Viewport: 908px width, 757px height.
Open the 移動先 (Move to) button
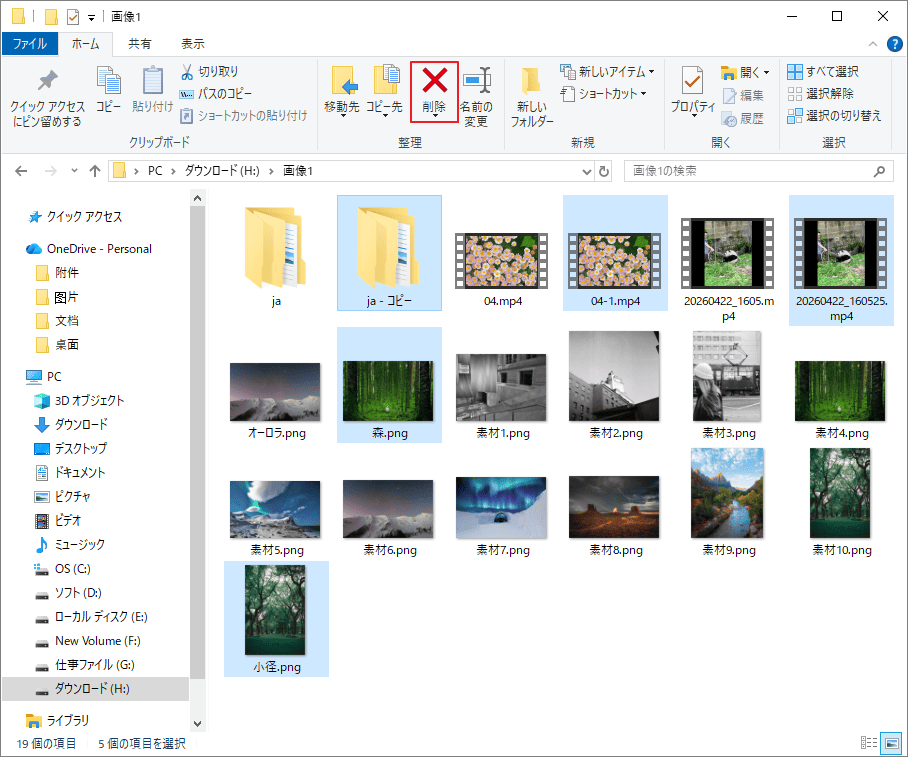[342, 92]
